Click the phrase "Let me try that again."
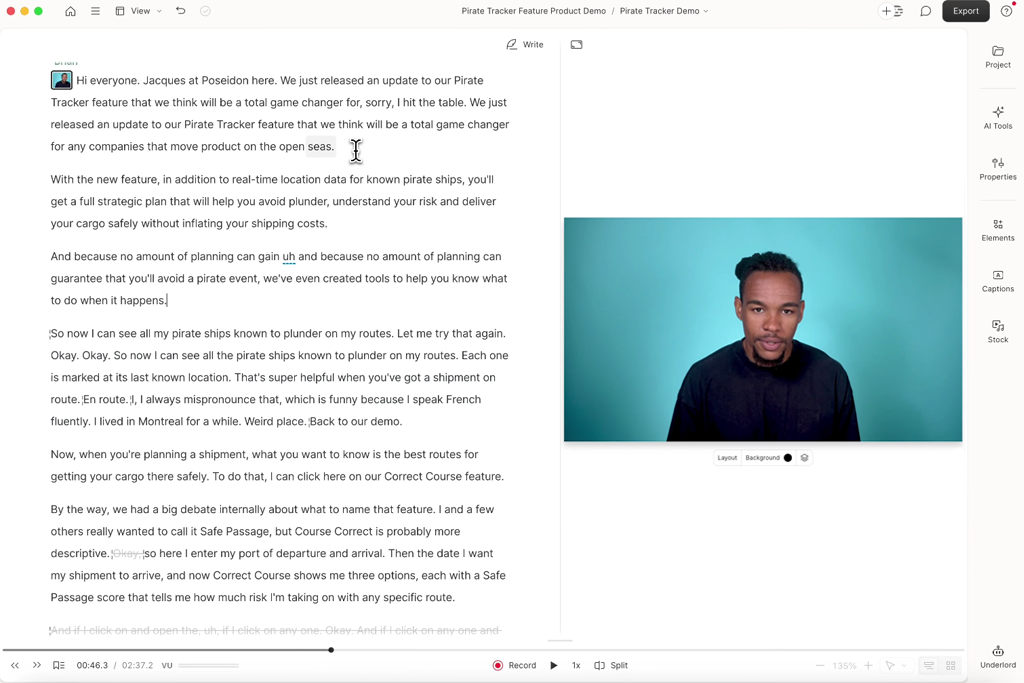The image size is (1024, 683). [x=451, y=334]
